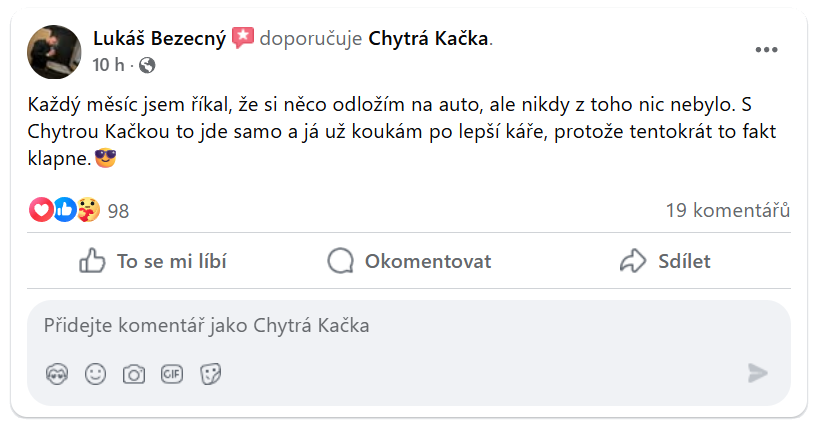The height and width of the screenshot is (430, 822).
Task: Open the 10 h post timestamp
Action: 107,66
